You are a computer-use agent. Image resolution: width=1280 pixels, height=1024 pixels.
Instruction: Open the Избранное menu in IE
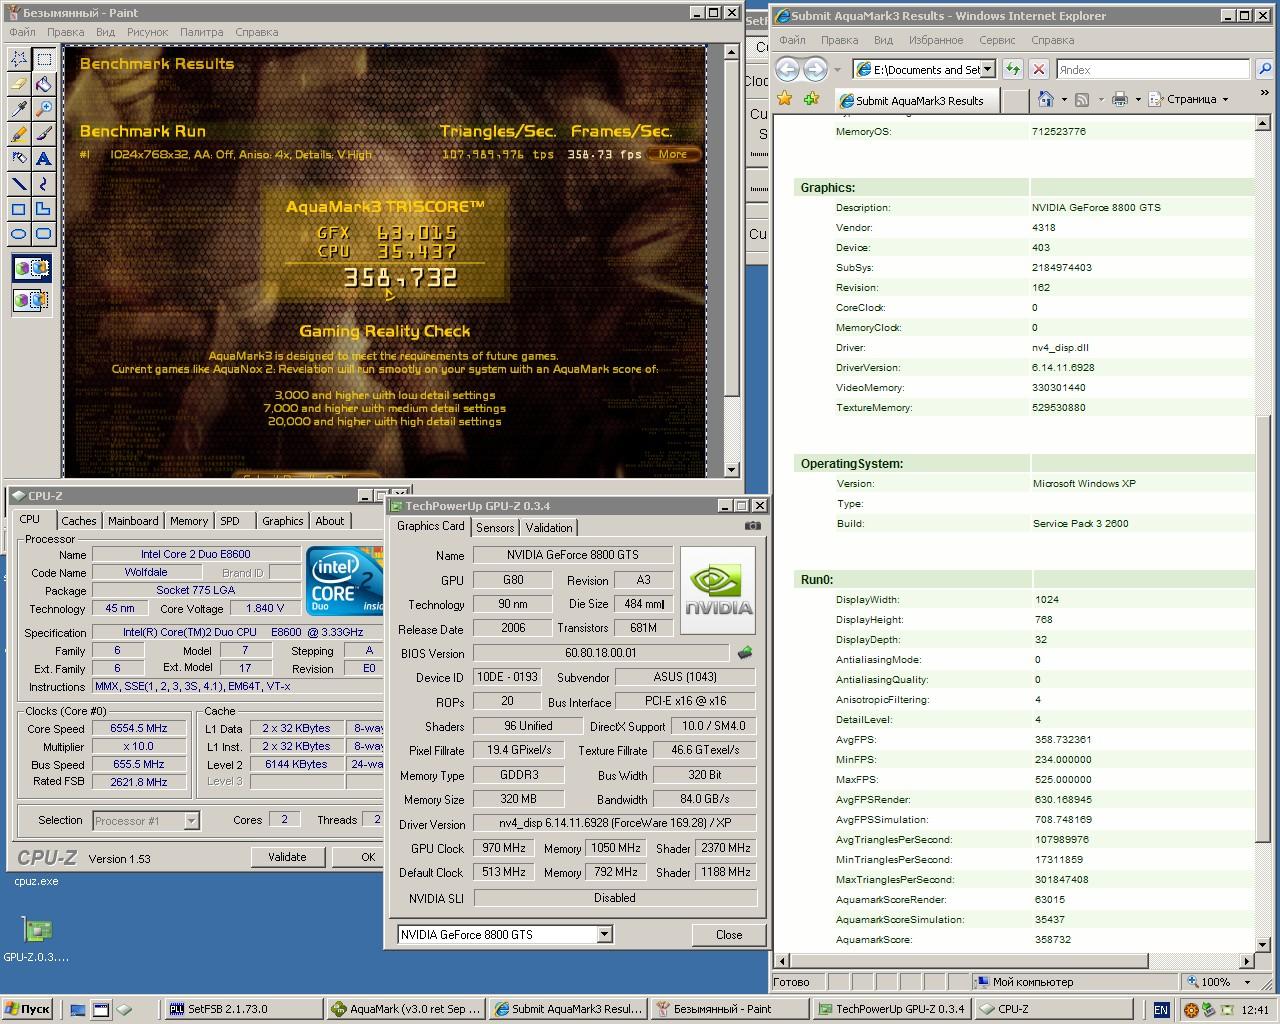tap(936, 40)
